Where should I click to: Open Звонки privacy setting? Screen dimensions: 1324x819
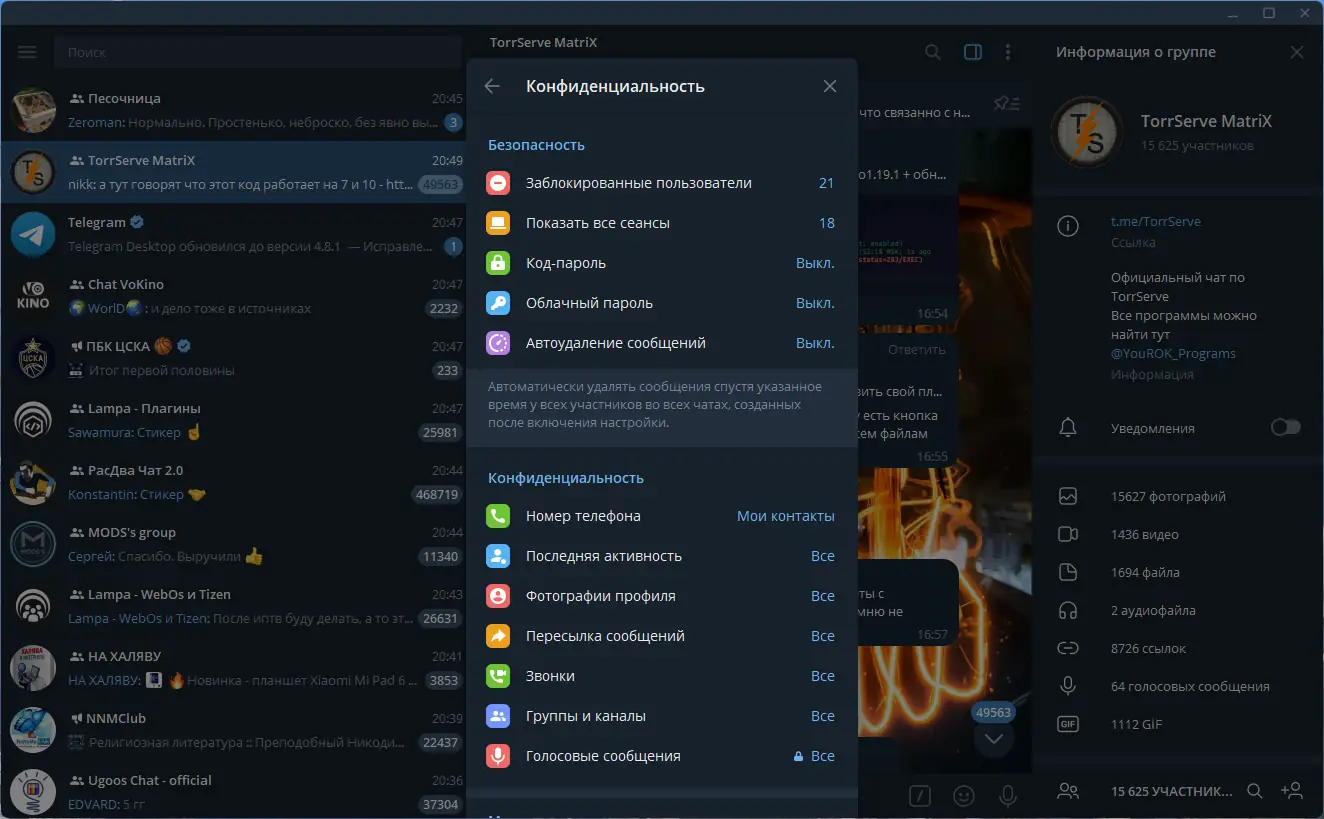pyautogui.click(x=661, y=676)
